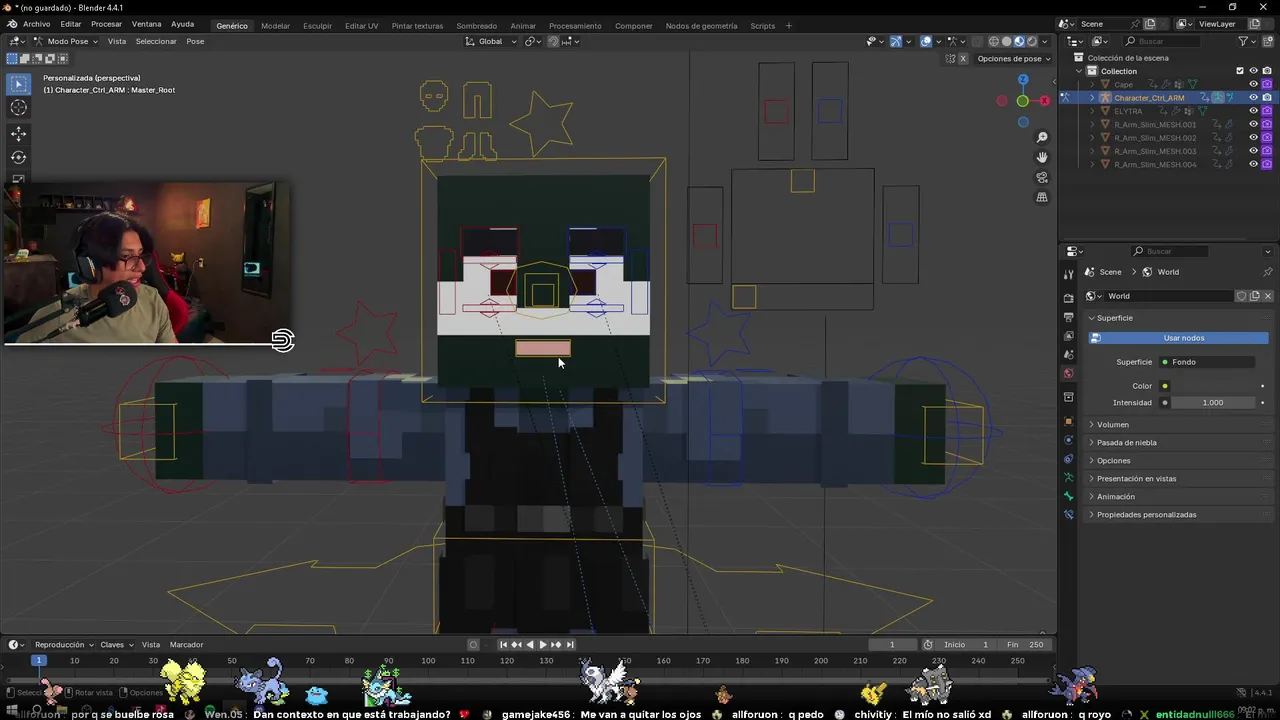Viewport: 1280px width, 720px height.
Task: Open viewport shading options dropdown arrow
Action: pyautogui.click(x=1047, y=41)
